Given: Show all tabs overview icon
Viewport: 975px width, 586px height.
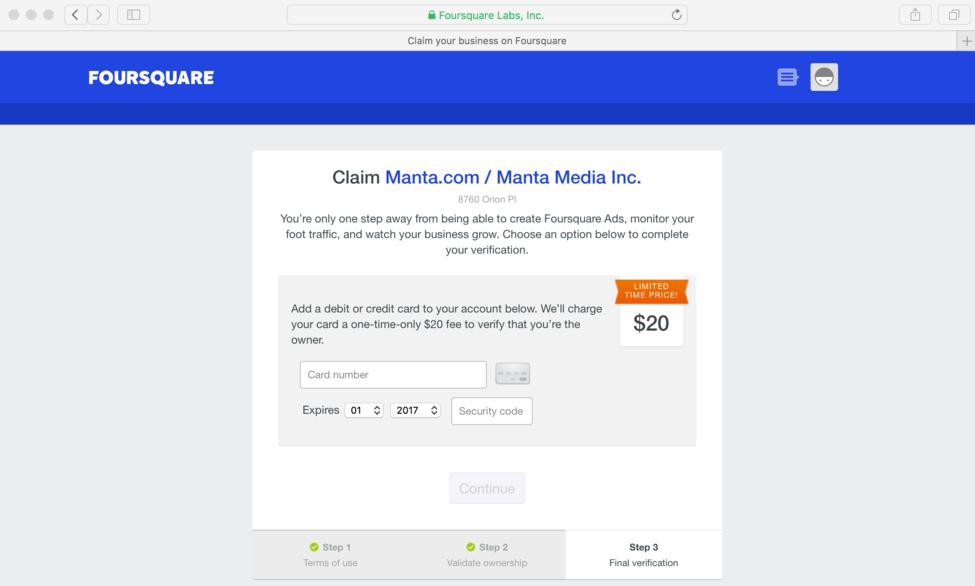Looking at the screenshot, I should (x=953, y=14).
